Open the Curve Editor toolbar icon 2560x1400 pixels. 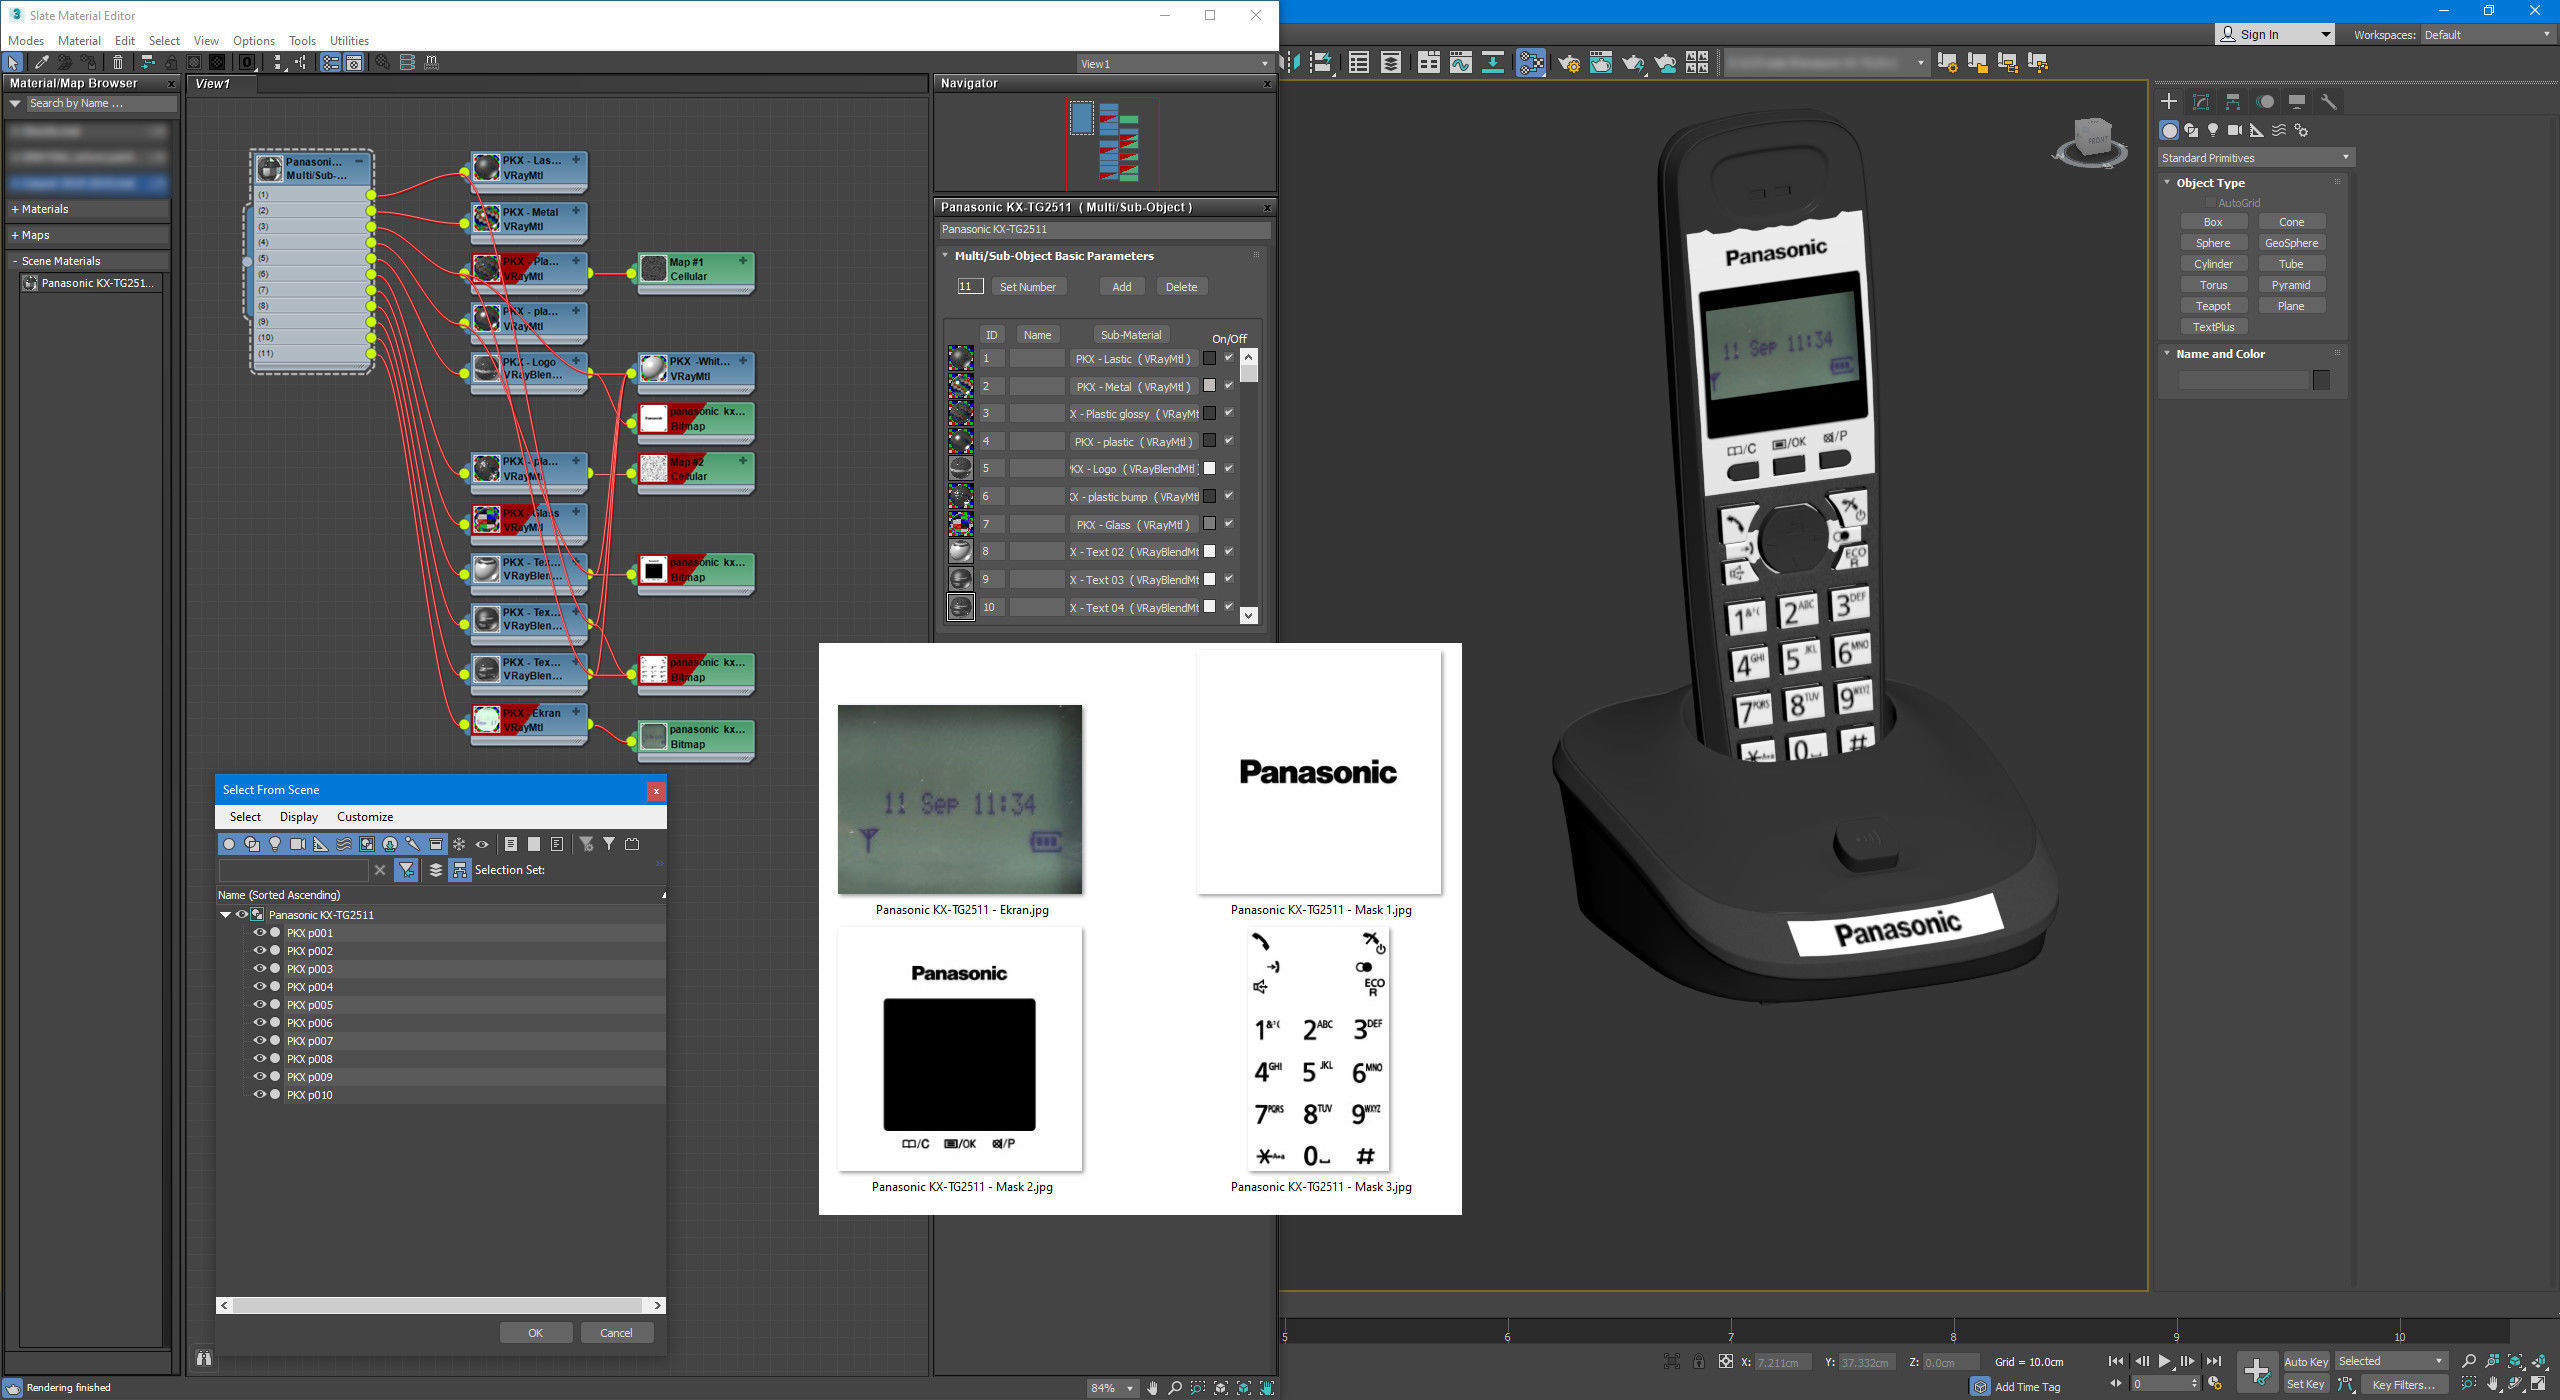pos(1461,62)
